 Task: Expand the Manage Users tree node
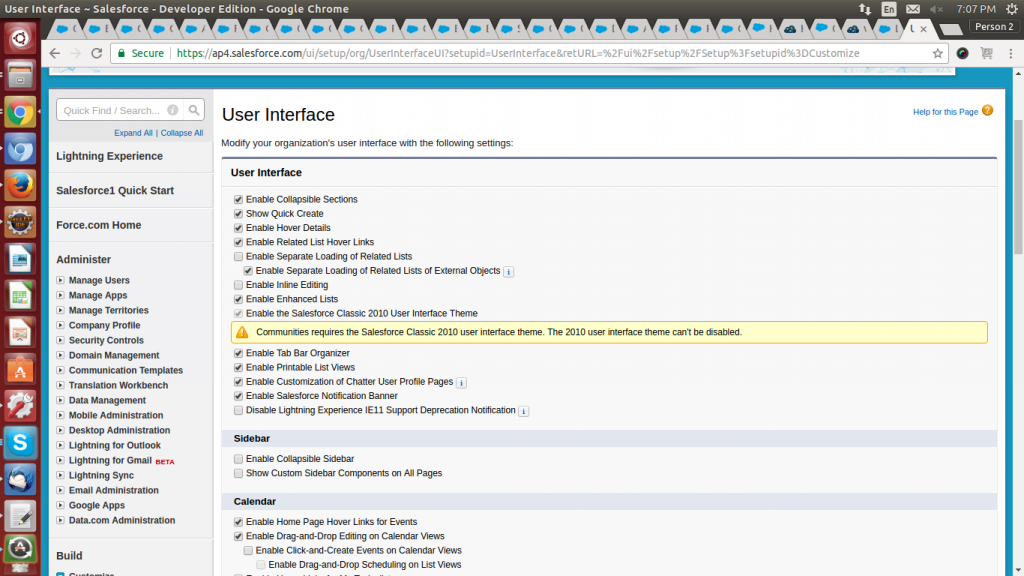[60, 281]
